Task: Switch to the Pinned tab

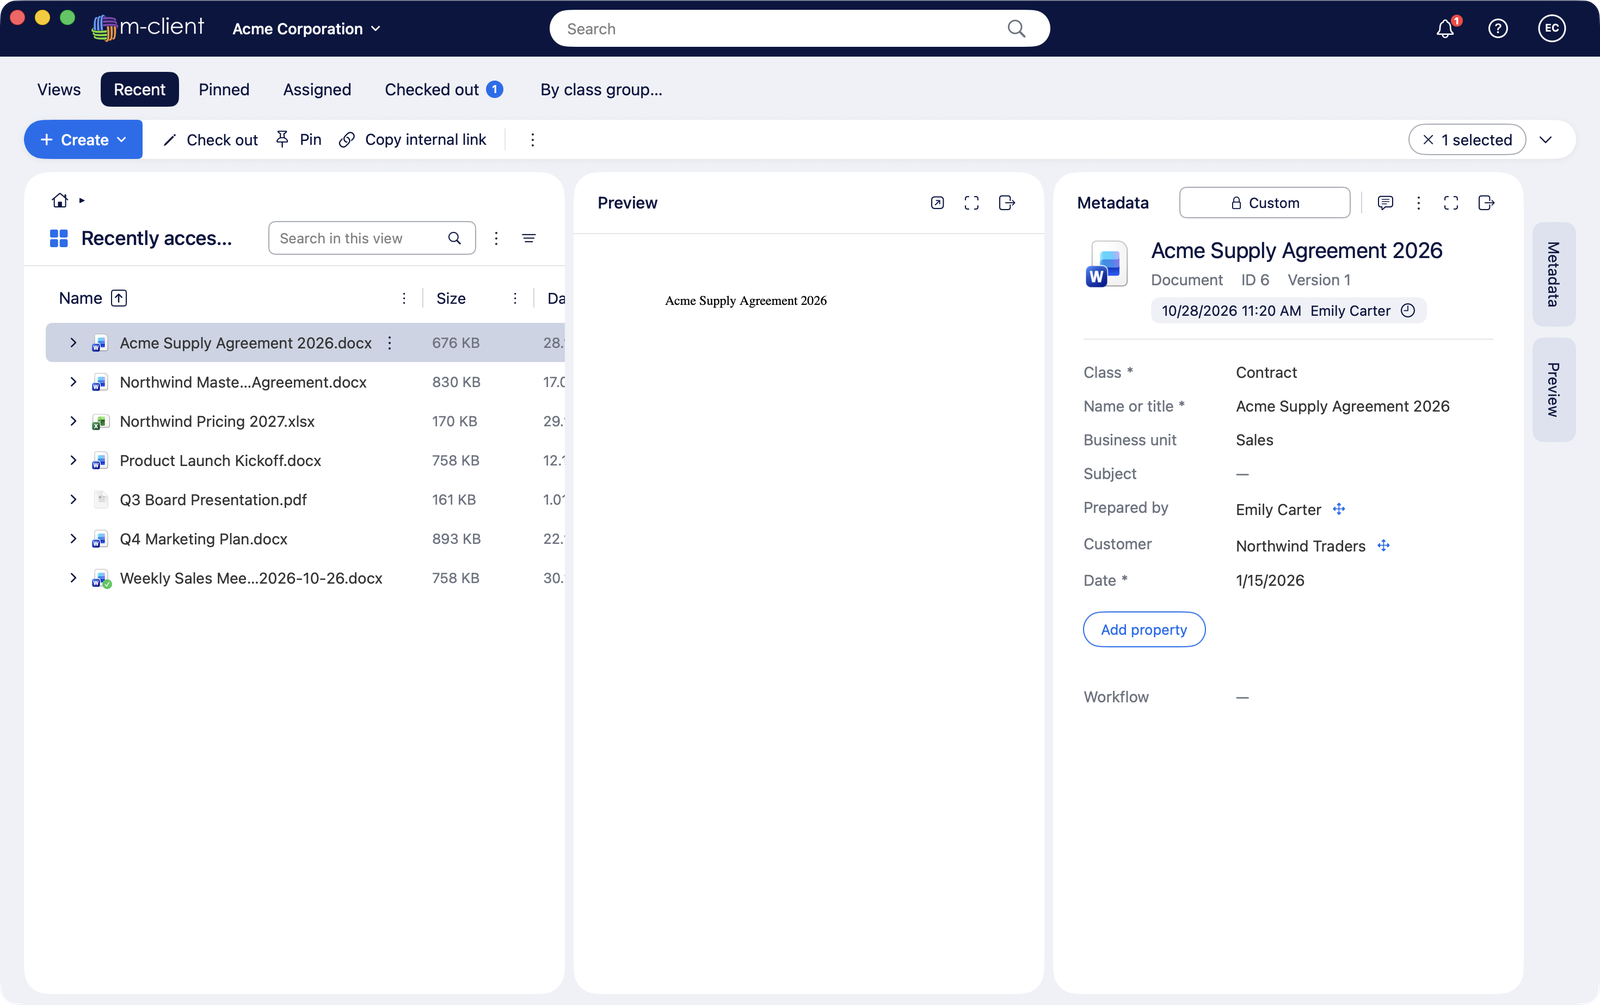Action: 224,90
